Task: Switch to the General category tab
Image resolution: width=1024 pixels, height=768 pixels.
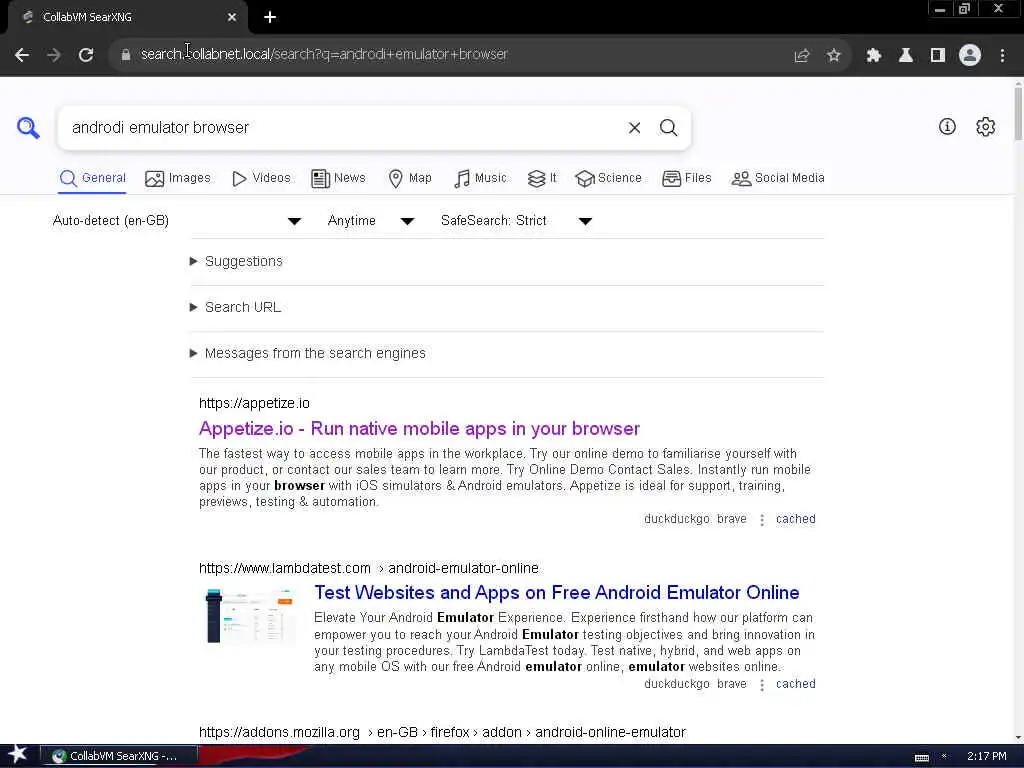Action: pos(92,178)
